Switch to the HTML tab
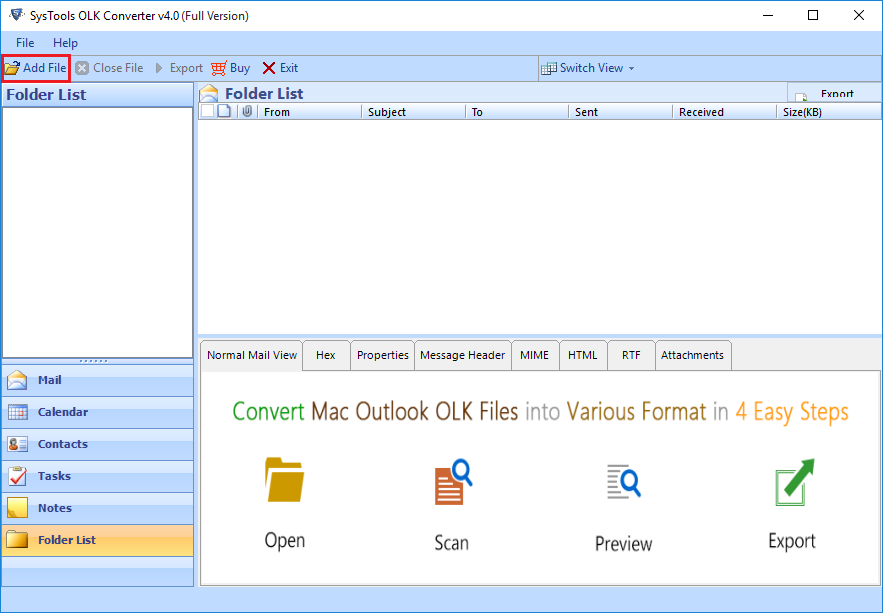The width and height of the screenshot is (883, 613). (582, 355)
